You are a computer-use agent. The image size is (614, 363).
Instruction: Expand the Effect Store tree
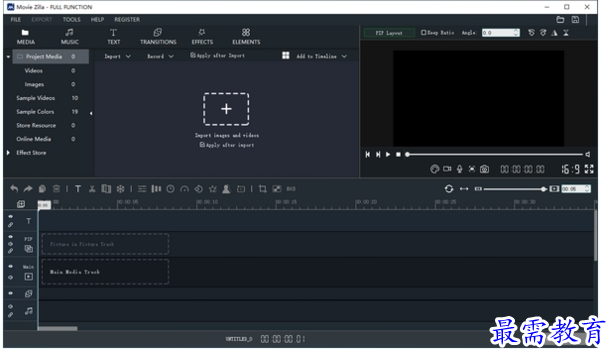pos(8,153)
